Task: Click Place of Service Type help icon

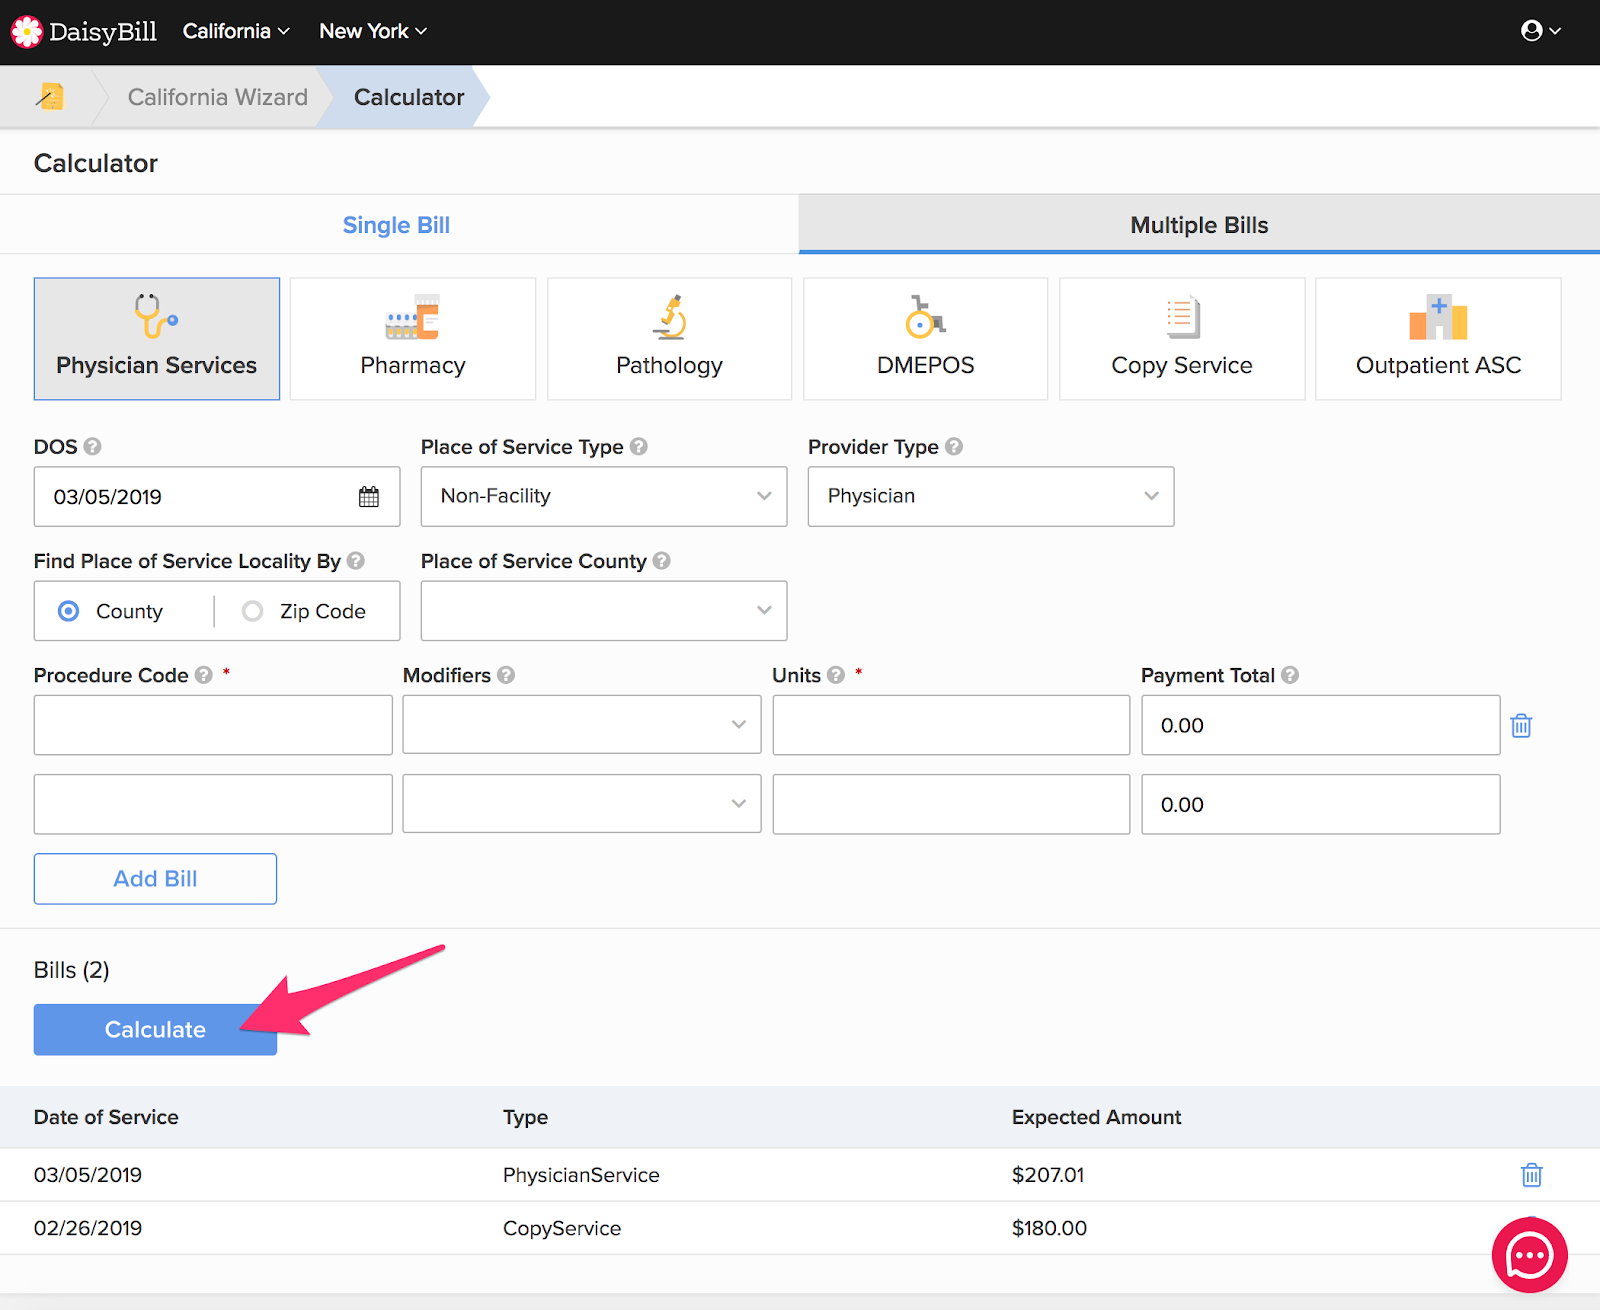Action: [x=639, y=446]
